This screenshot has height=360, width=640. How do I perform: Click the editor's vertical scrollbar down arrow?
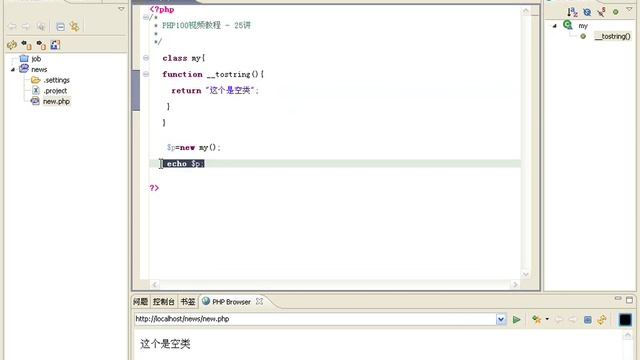tap(526, 274)
